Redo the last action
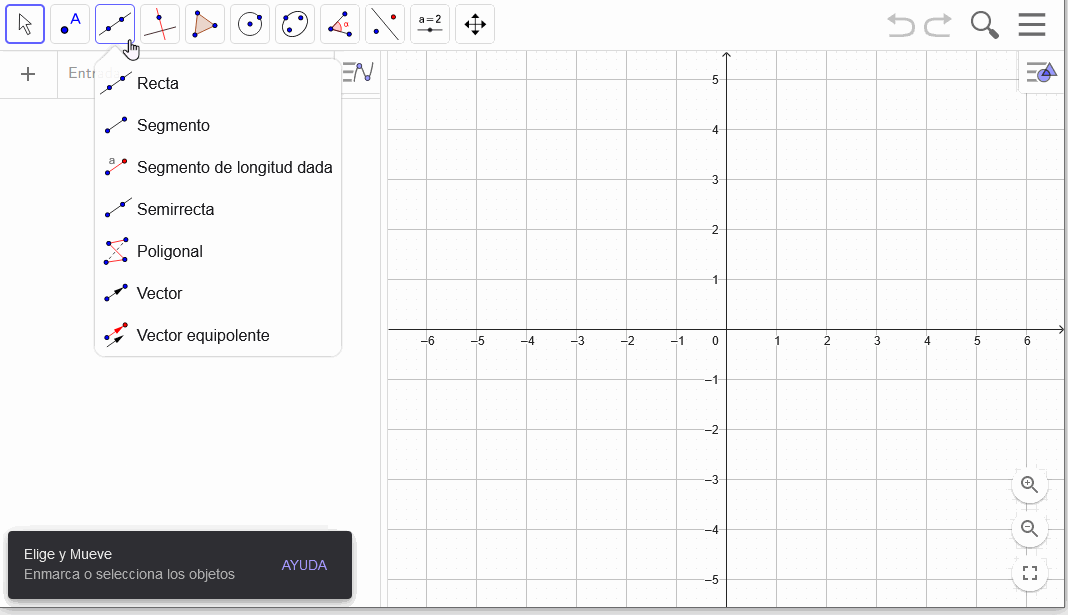This screenshot has width=1068, height=615. [x=938, y=25]
